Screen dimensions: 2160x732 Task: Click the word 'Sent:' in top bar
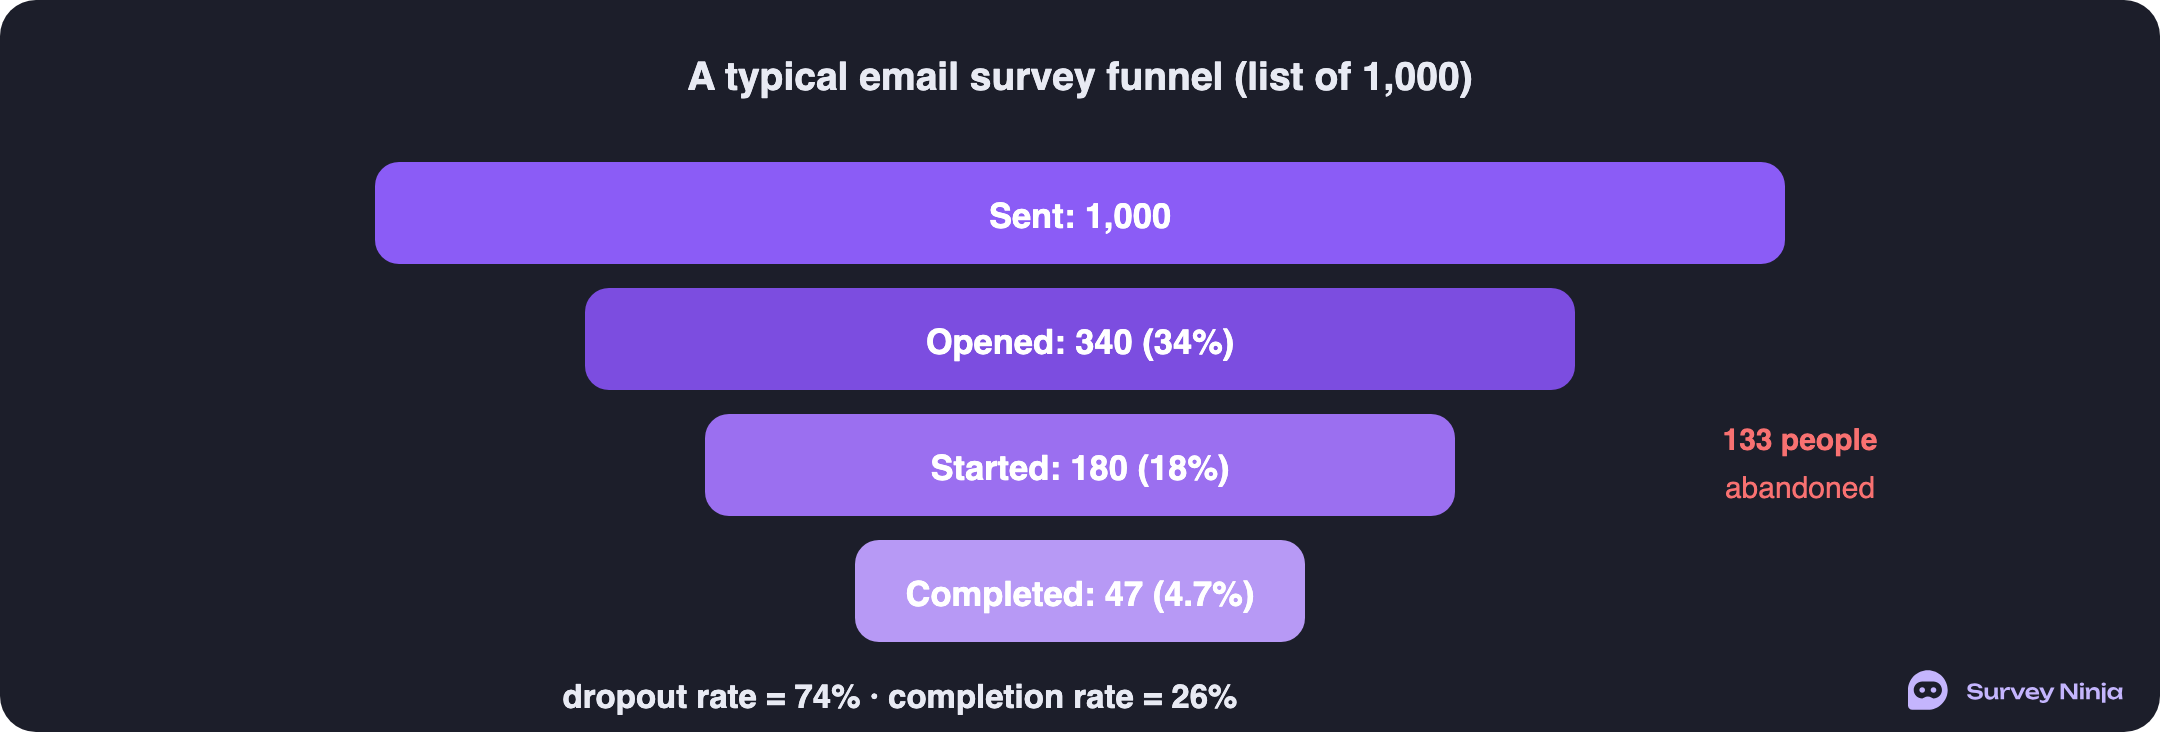[1032, 216]
